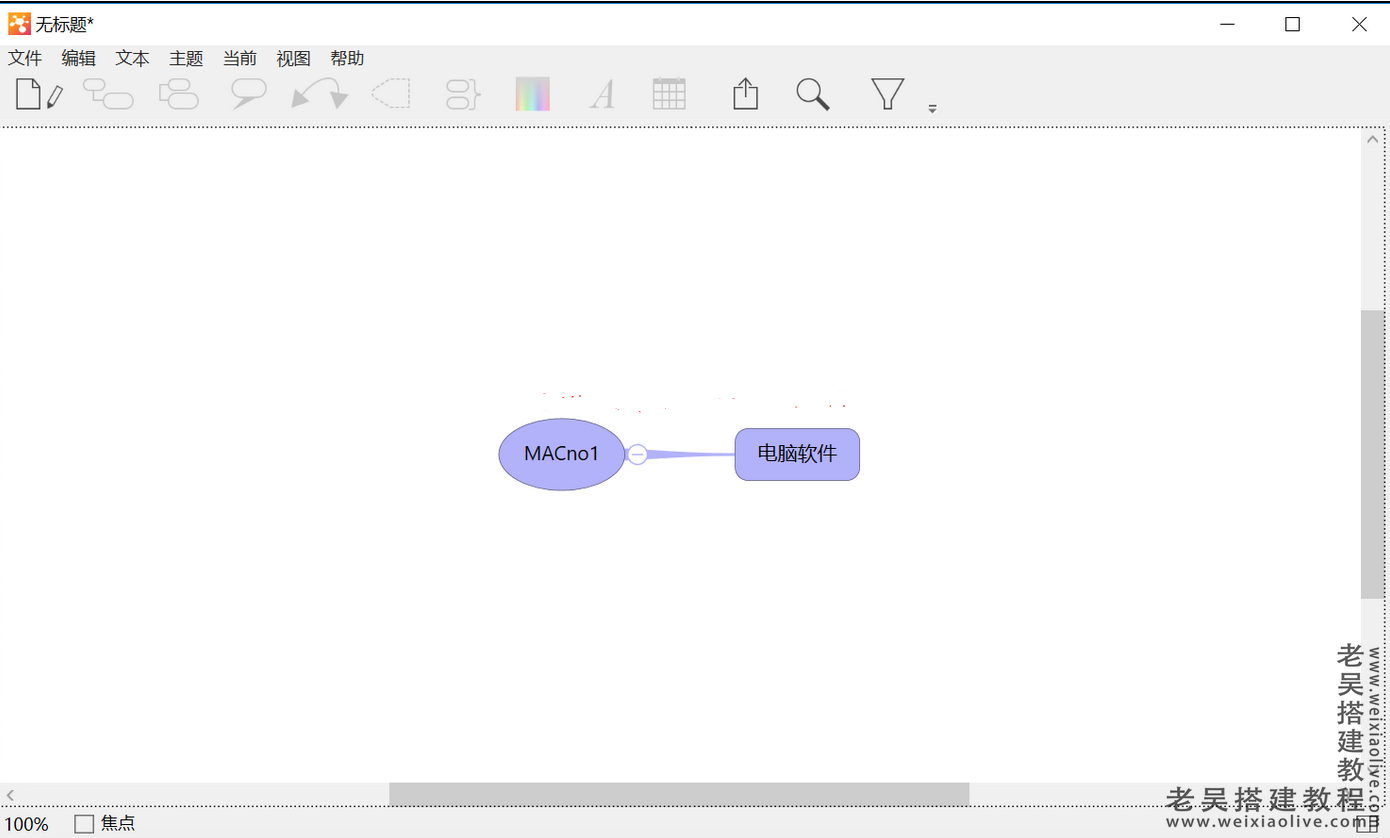Click the vertical scrollbar up arrow

click(x=1372, y=140)
